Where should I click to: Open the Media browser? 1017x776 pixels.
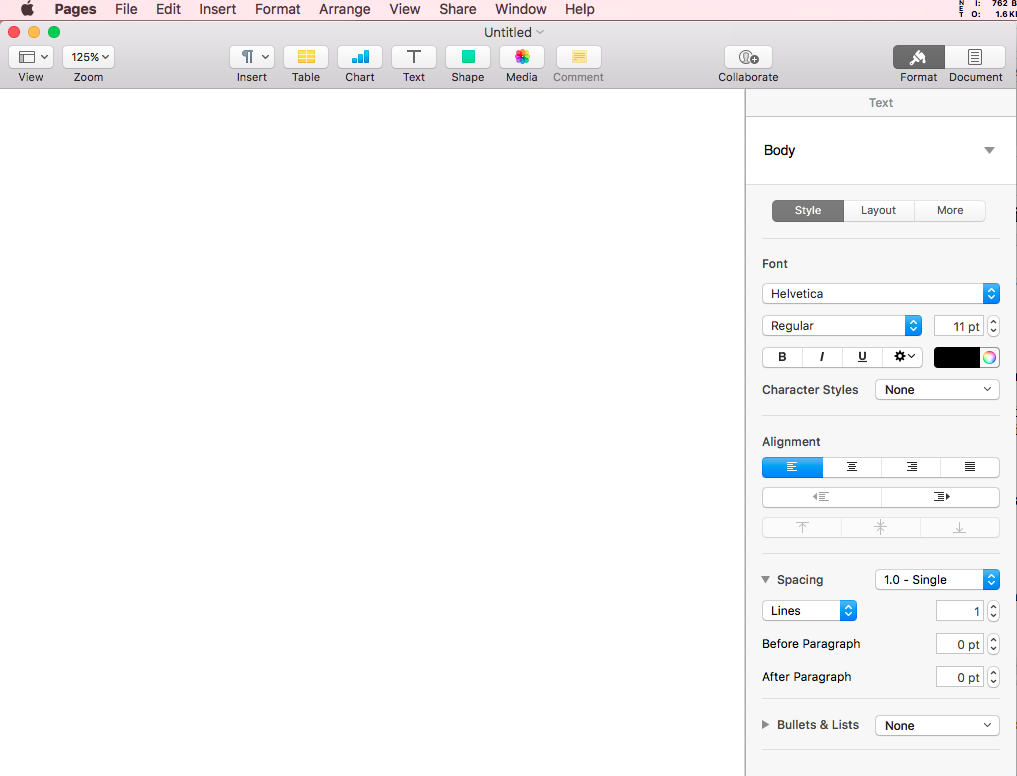[521, 56]
